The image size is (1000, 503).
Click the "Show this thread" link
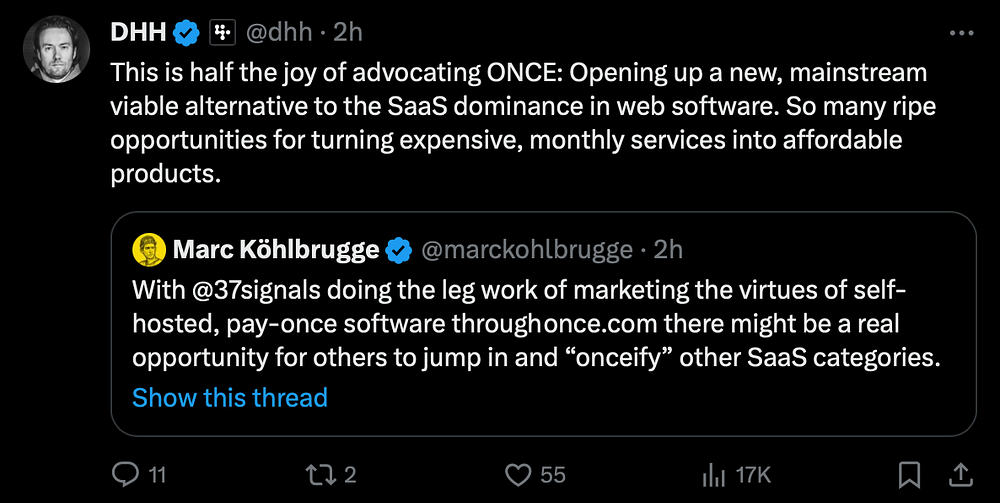pos(230,397)
